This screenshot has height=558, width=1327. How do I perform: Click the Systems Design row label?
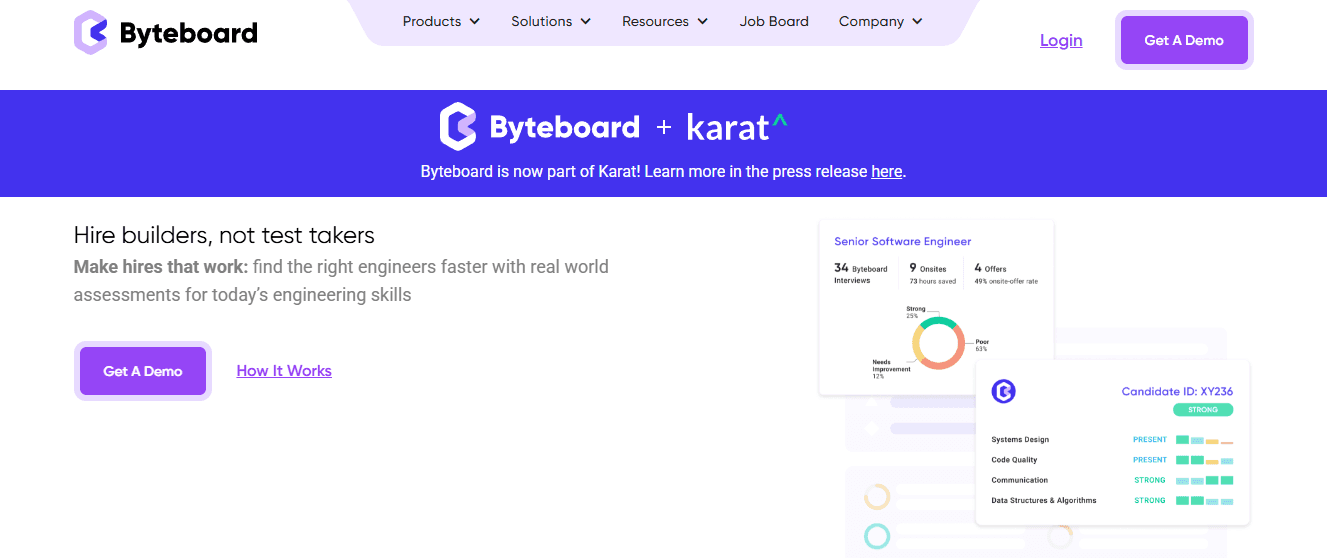[x=1020, y=440]
